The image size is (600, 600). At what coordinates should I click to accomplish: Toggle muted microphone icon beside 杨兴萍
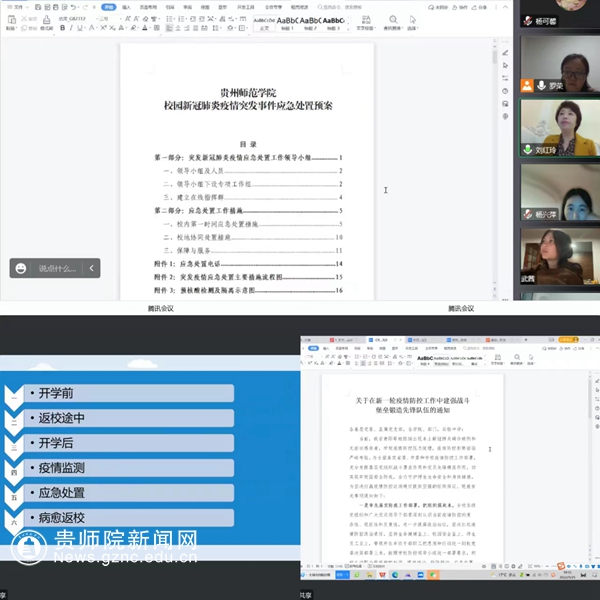[527, 214]
